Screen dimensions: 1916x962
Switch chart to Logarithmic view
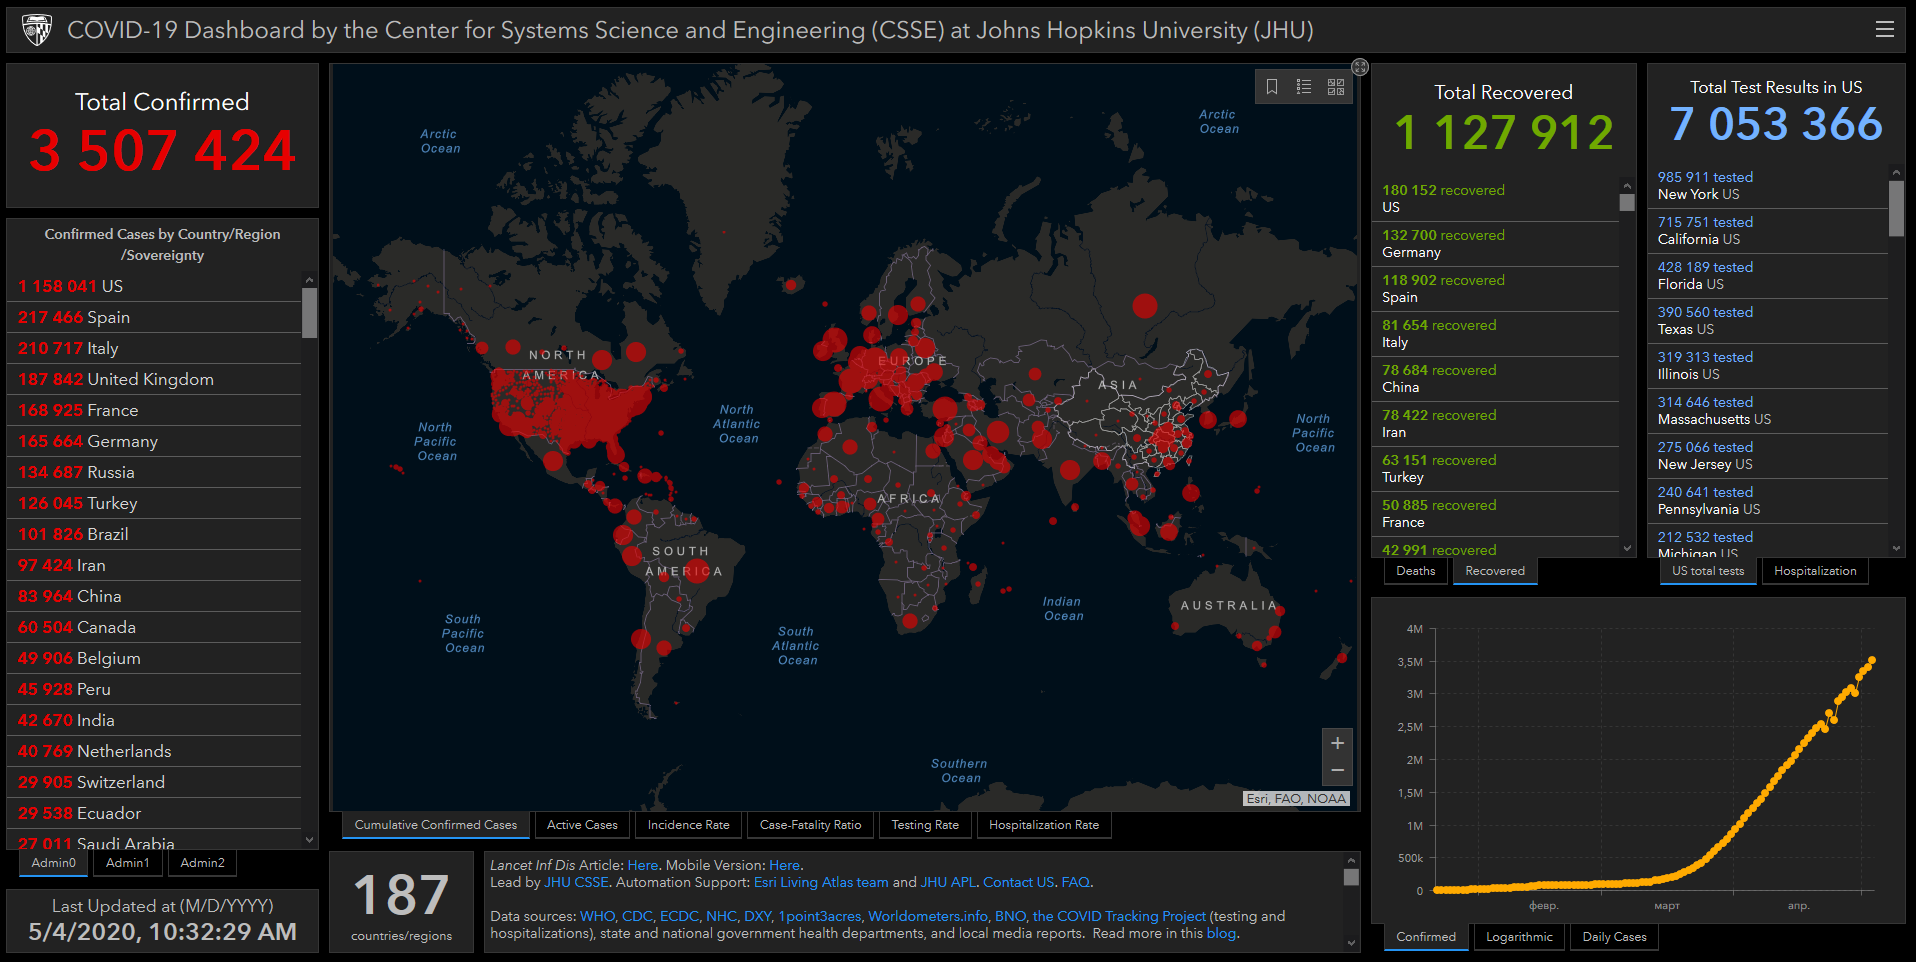pos(1519,937)
